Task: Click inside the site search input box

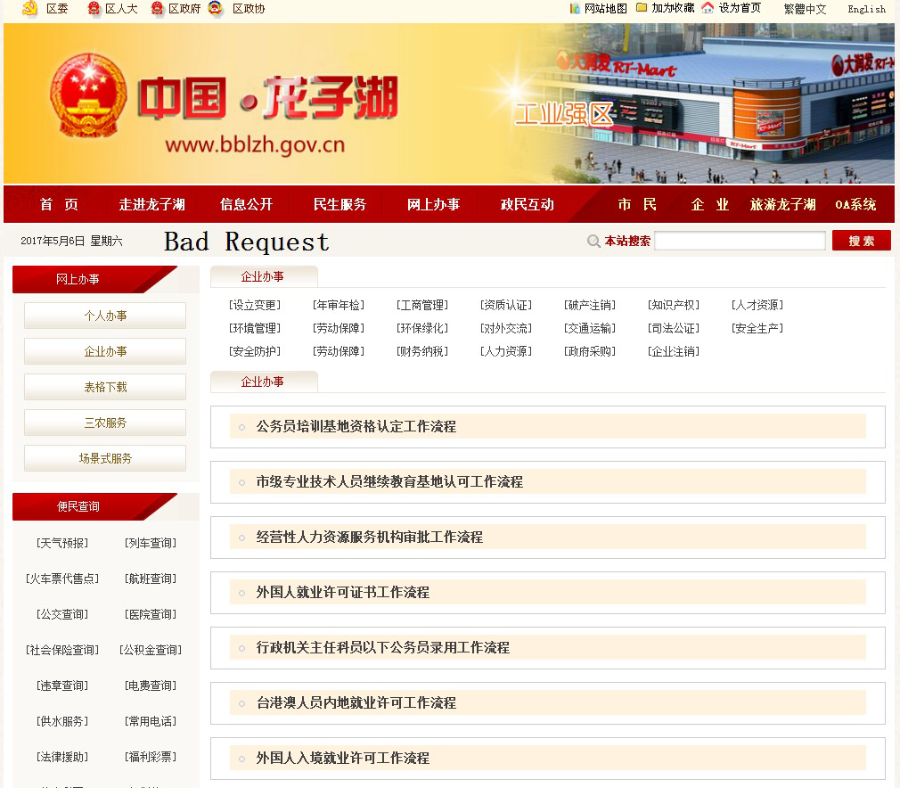Action: click(x=738, y=240)
